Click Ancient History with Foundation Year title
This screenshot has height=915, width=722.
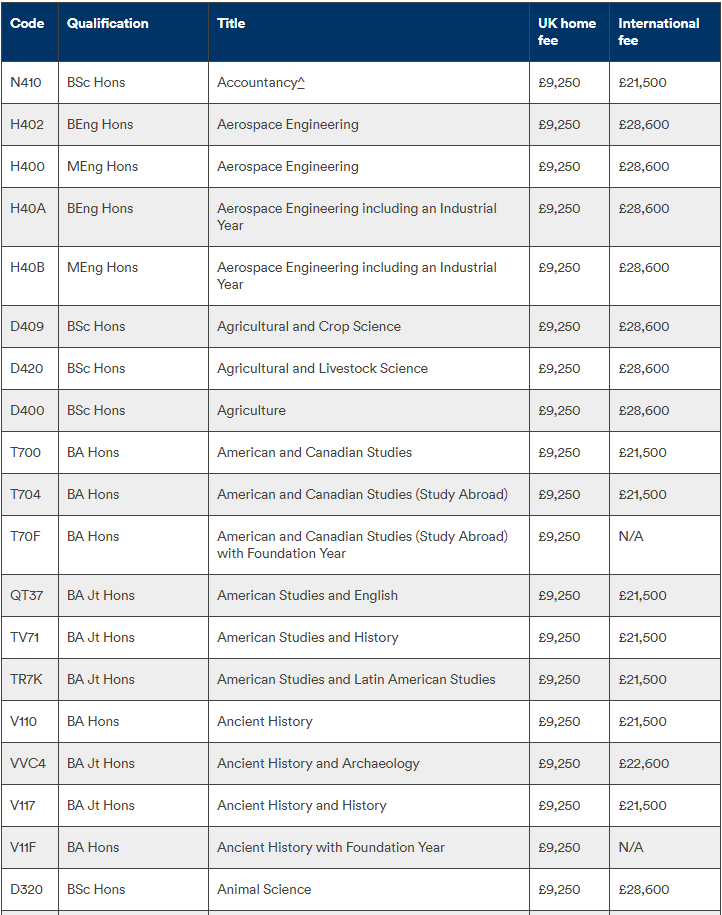point(330,847)
